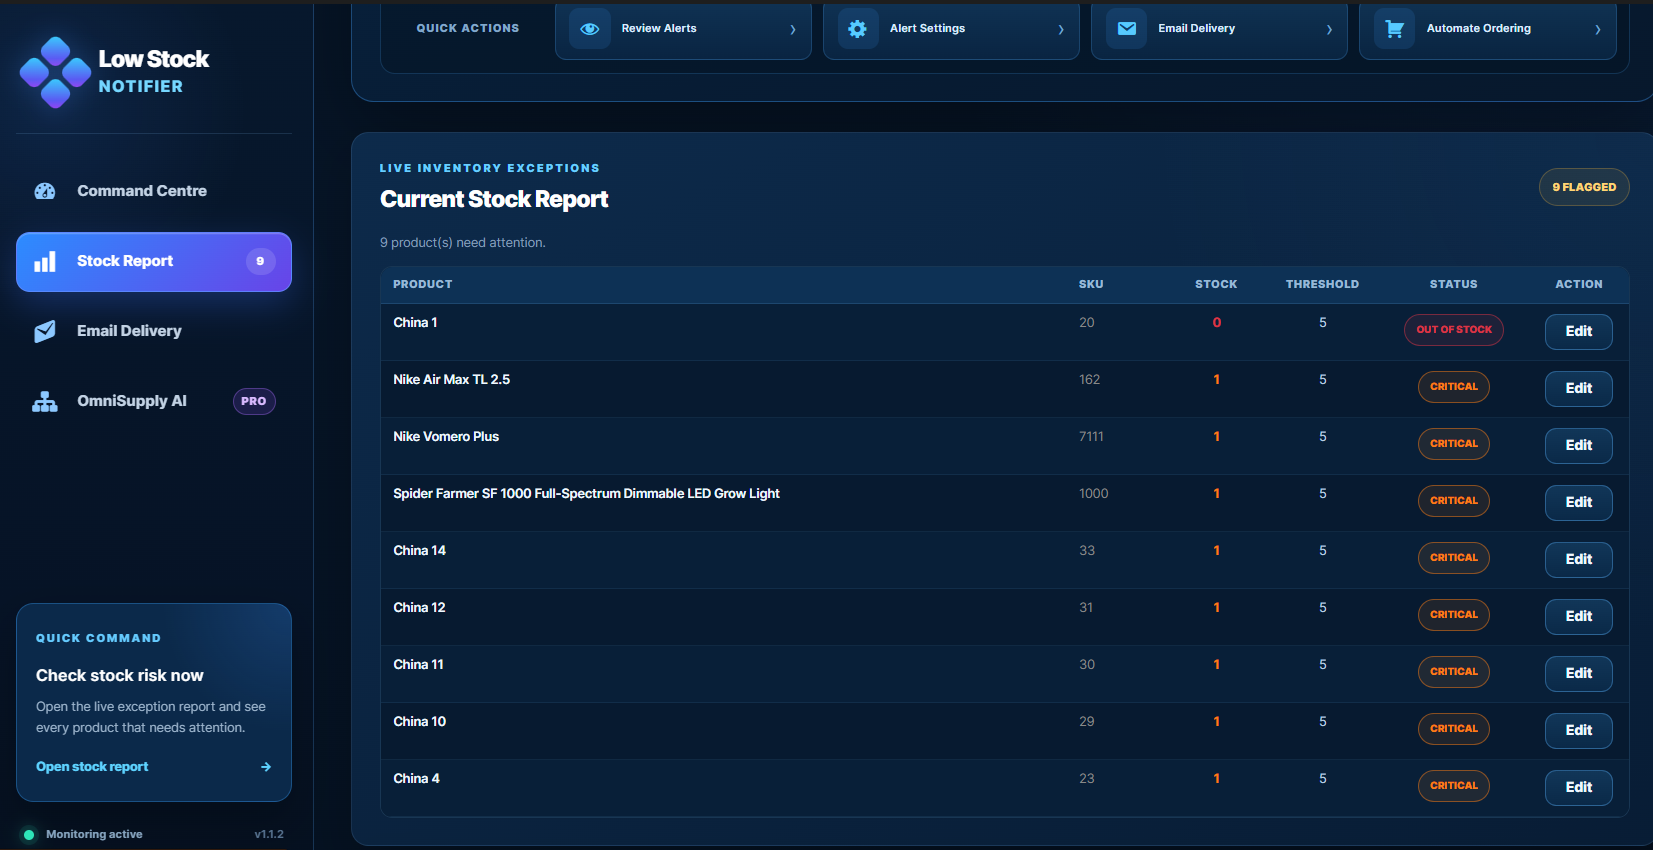Click the Email Delivery envelope icon
The image size is (1653, 850).
pyautogui.click(x=1127, y=29)
